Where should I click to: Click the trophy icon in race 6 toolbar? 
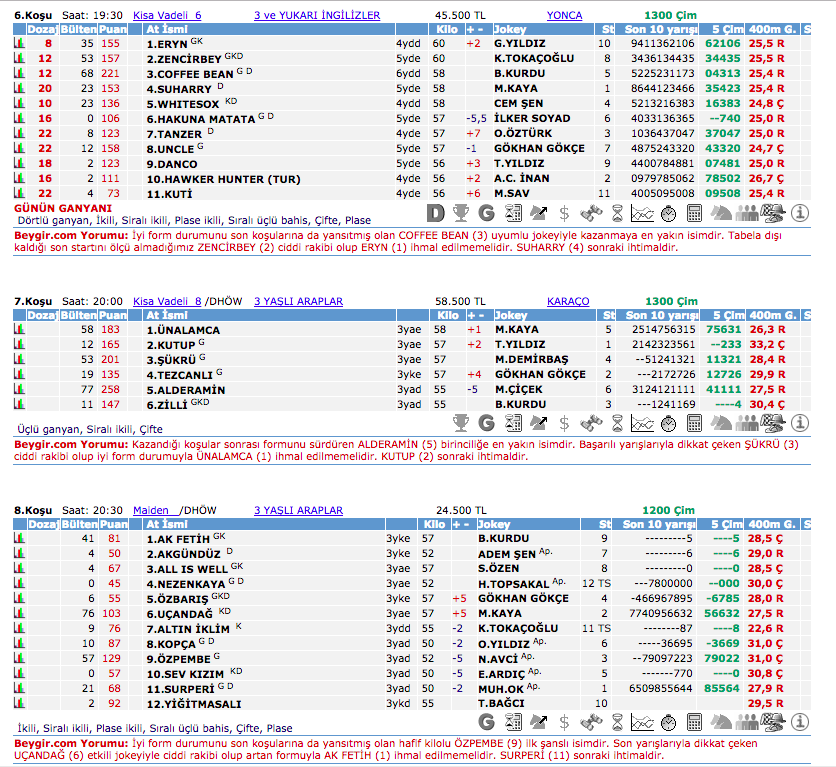click(461, 212)
